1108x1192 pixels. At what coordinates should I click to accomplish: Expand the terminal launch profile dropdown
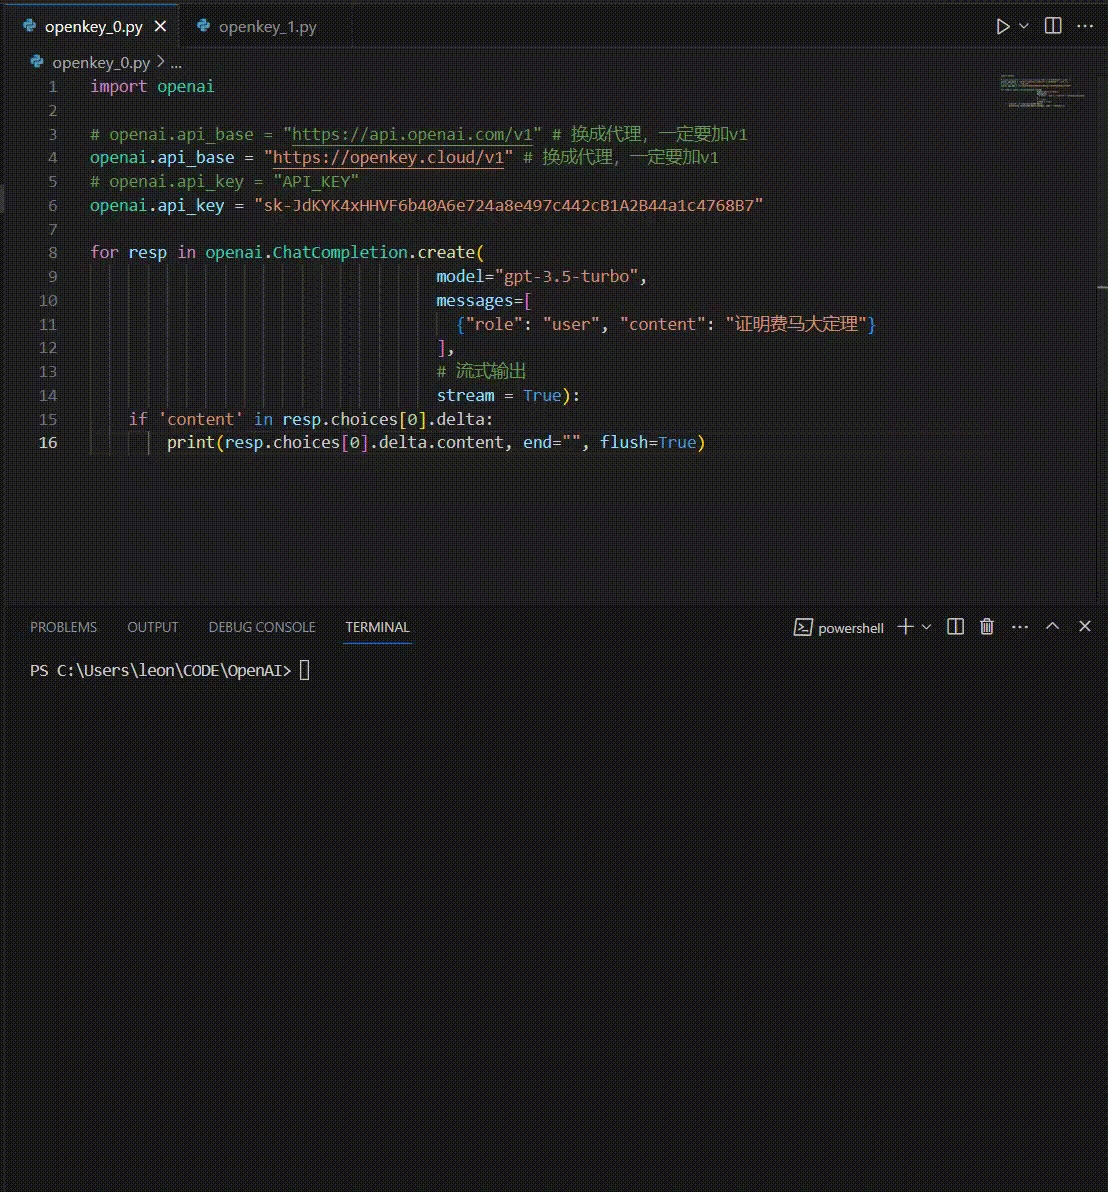coord(926,627)
